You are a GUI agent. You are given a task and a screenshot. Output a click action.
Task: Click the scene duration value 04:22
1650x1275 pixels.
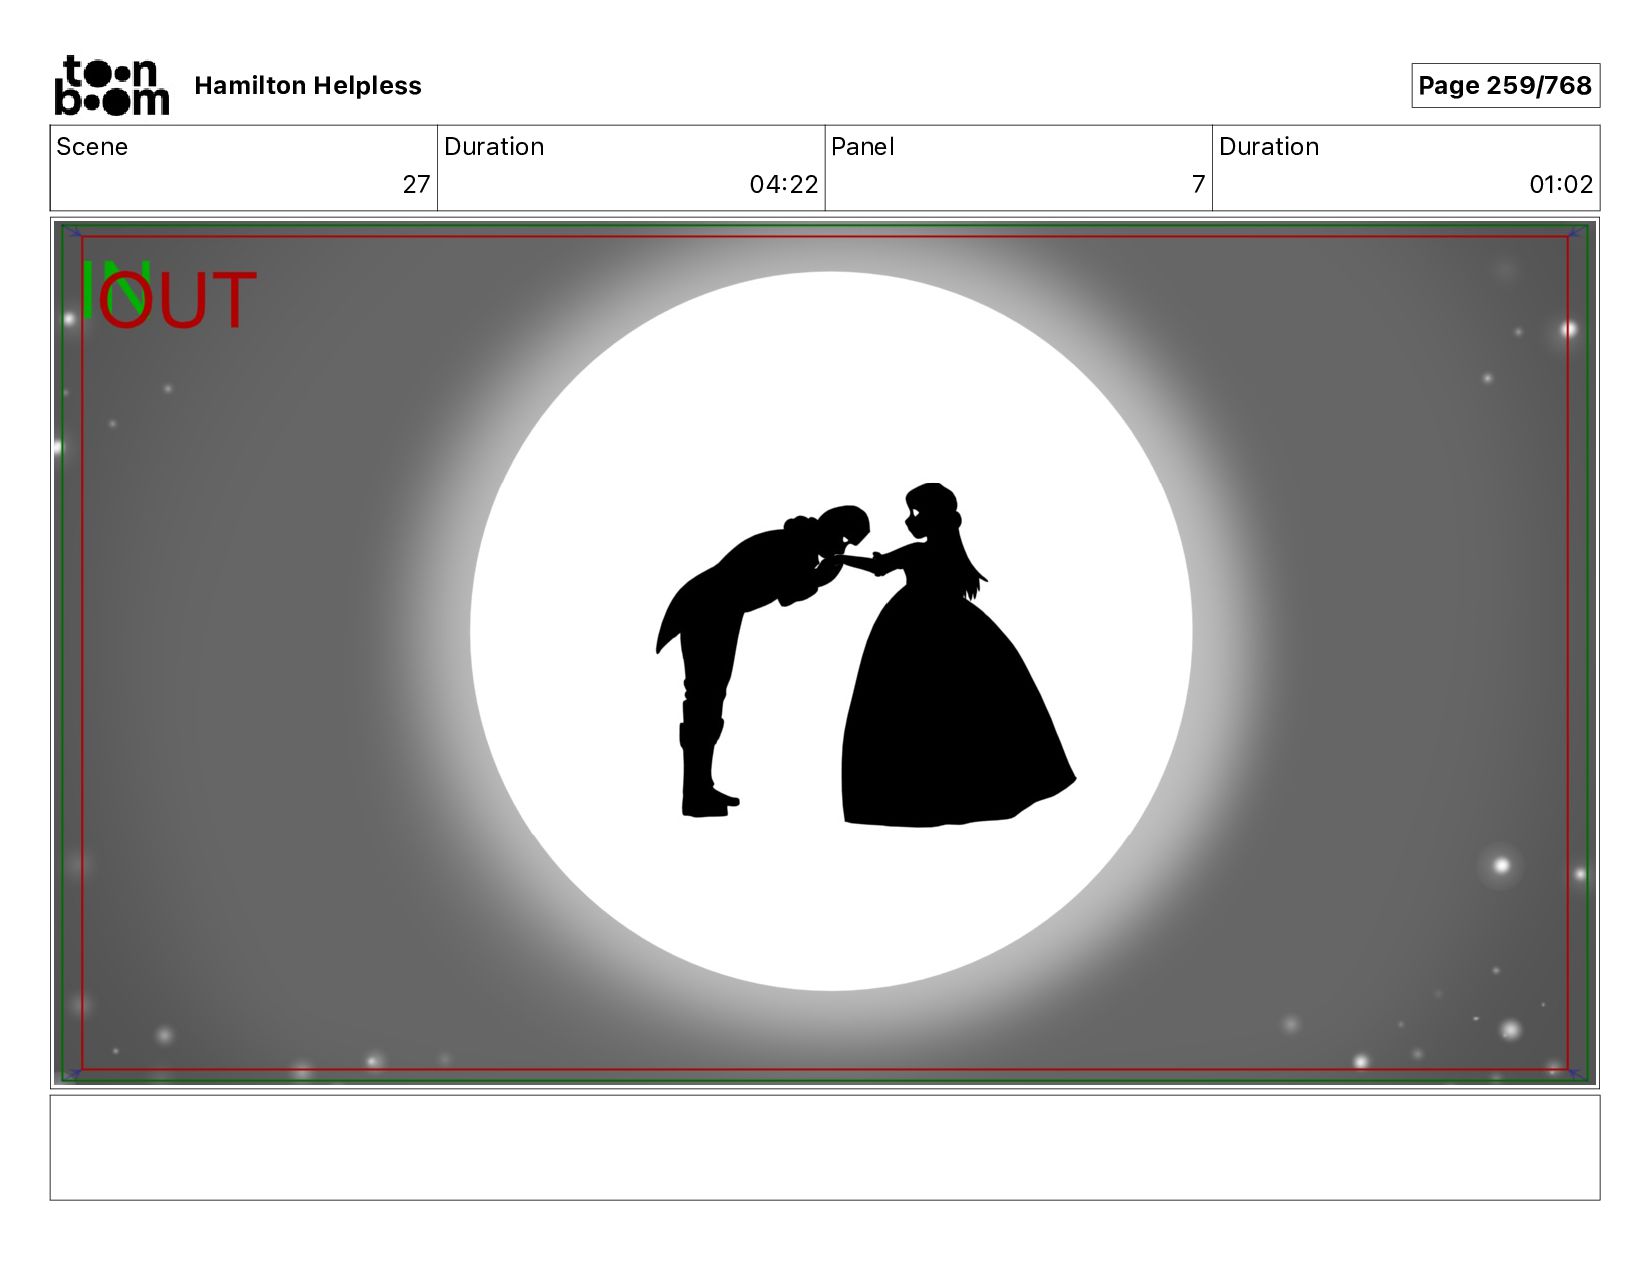[x=783, y=184]
